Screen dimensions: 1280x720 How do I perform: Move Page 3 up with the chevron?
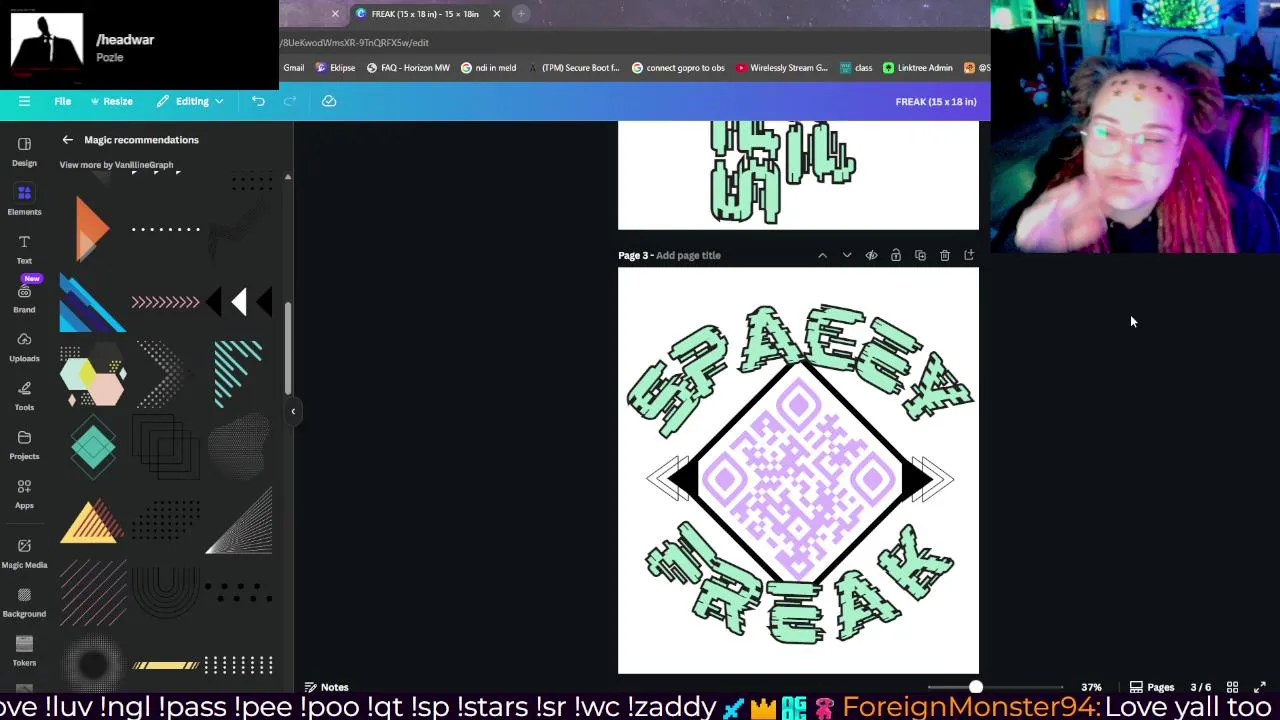pos(822,256)
